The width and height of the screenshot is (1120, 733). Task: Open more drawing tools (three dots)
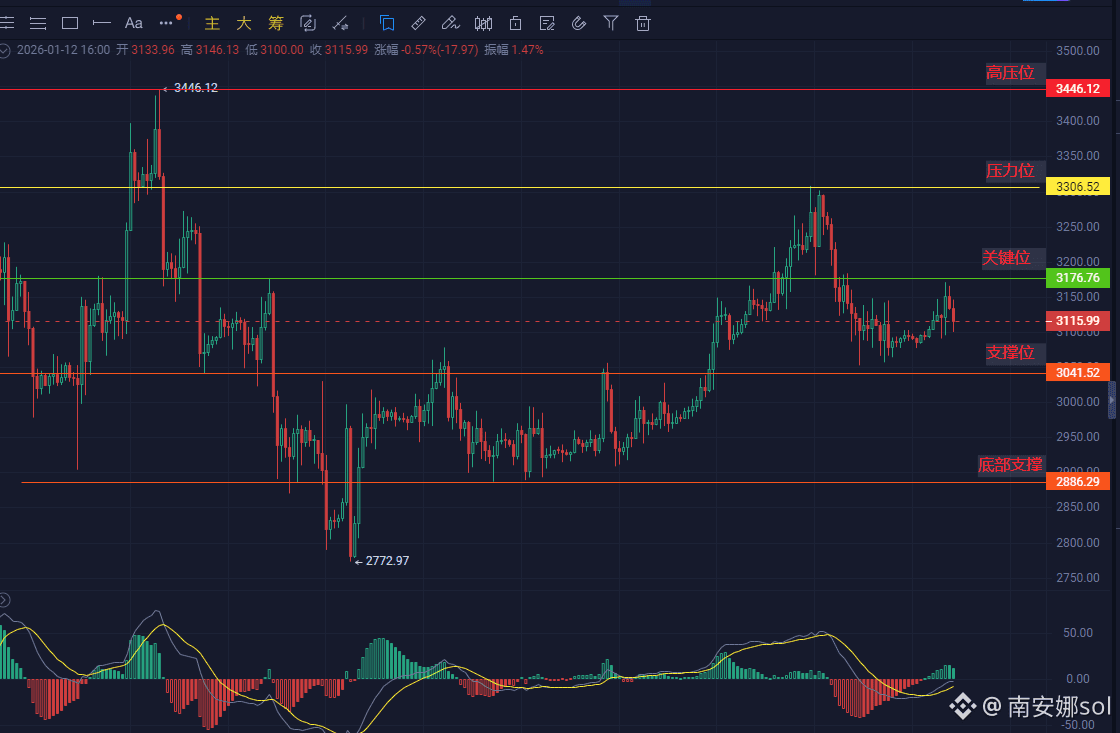pyautogui.click(x=166, y=23)
